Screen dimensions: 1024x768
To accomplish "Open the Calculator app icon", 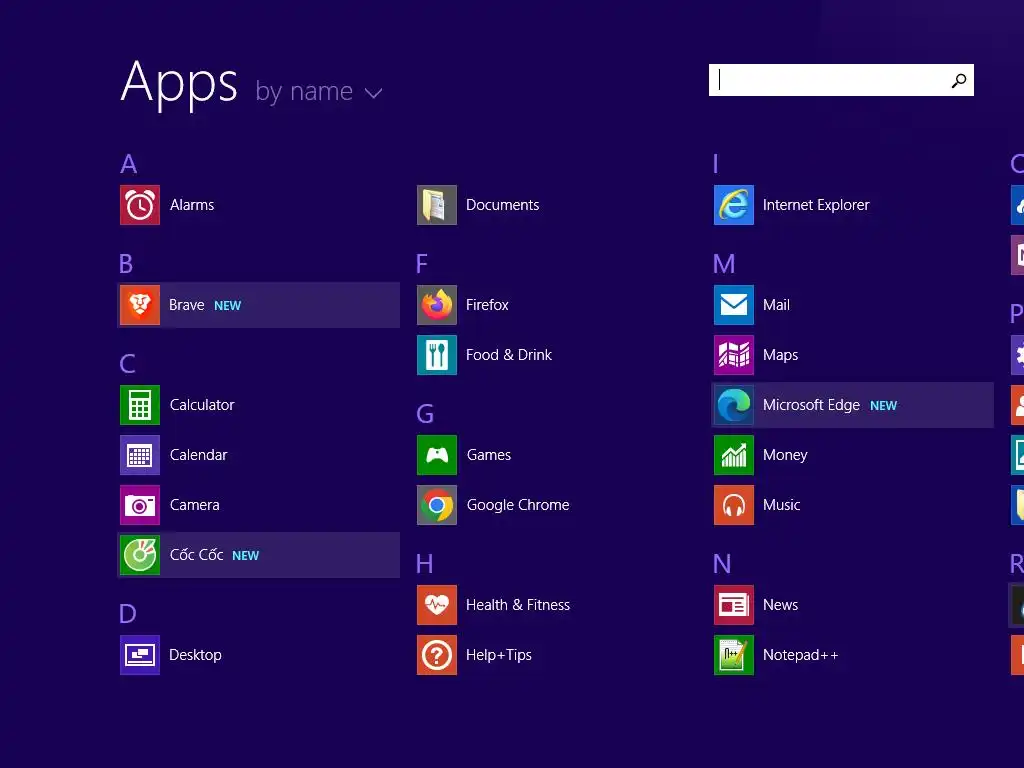I will pos(140,405).
